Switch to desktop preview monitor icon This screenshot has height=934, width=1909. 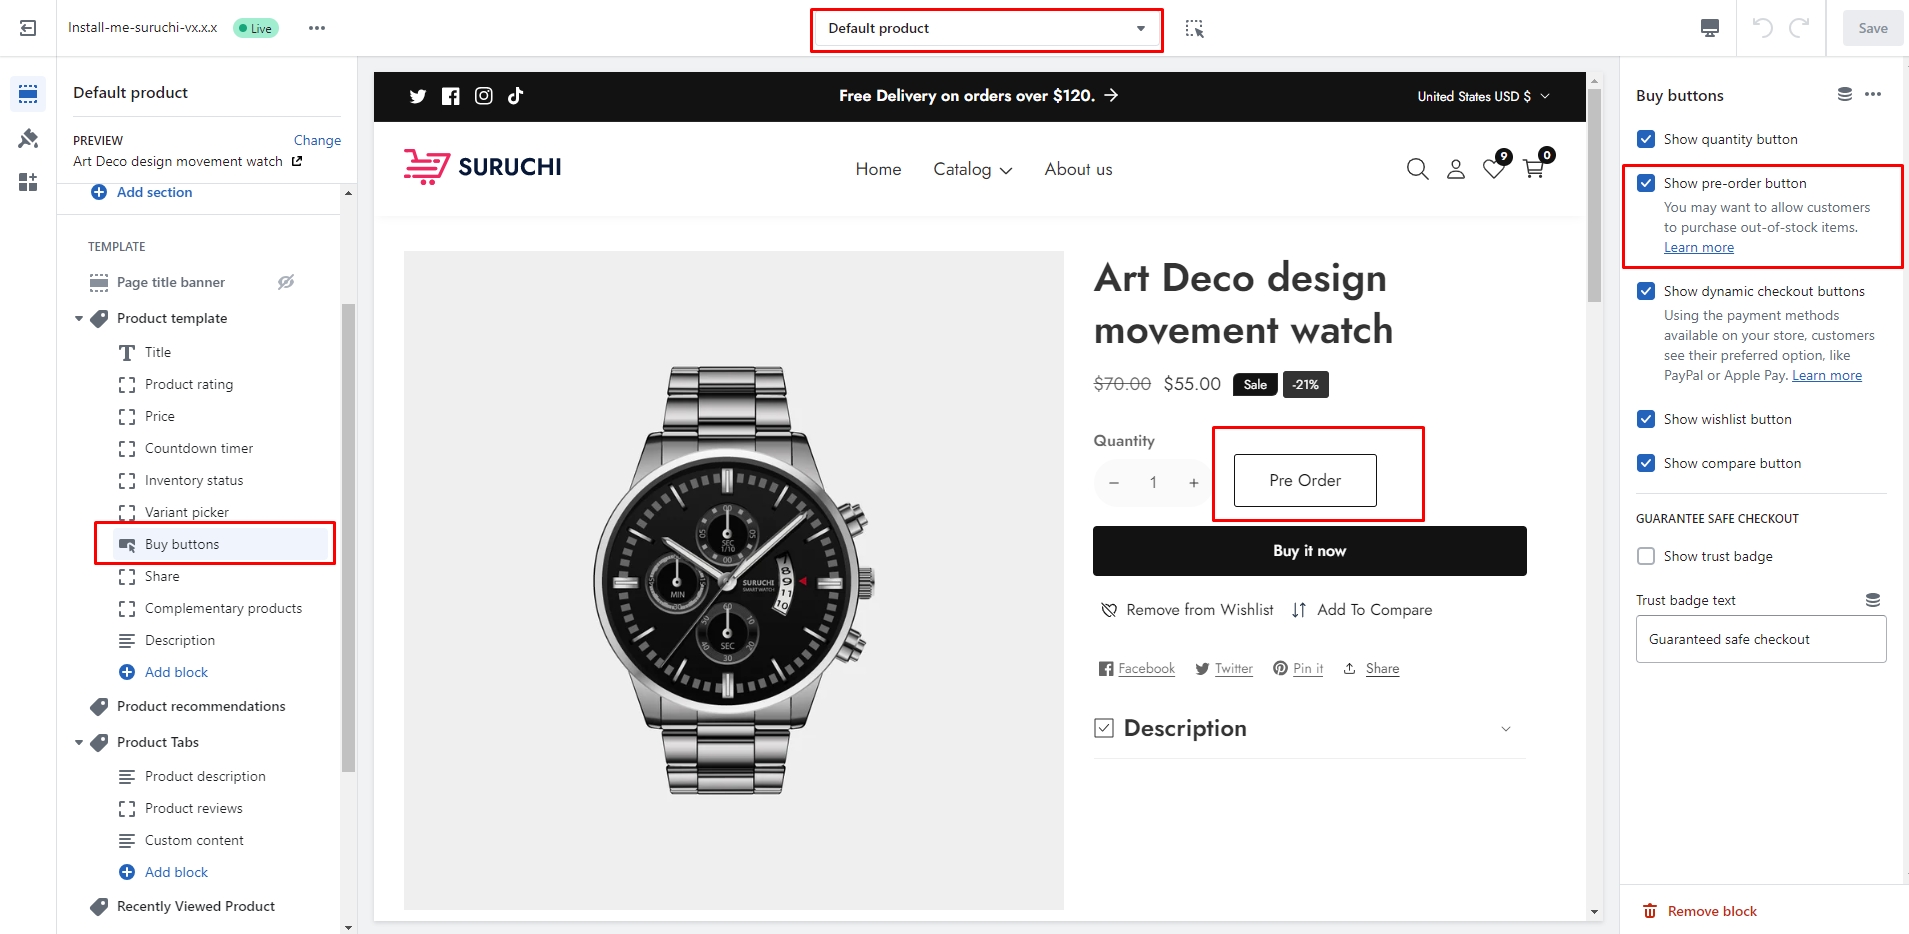click(1710, 28)
